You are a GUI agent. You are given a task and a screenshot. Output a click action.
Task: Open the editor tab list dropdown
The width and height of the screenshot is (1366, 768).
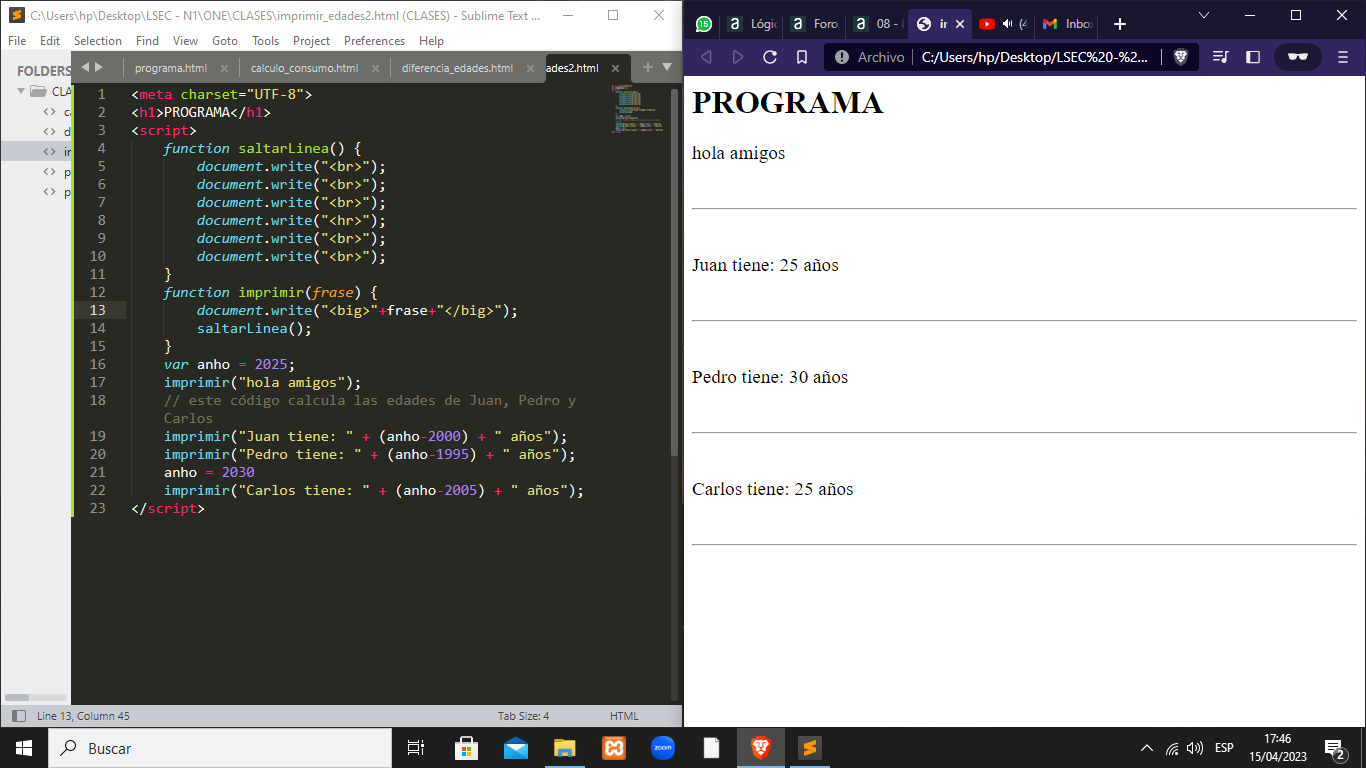point(667,67)
